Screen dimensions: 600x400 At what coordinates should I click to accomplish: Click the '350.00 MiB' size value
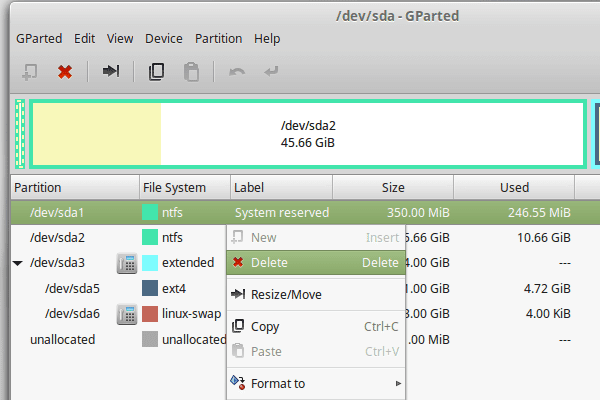coord(418,213)
